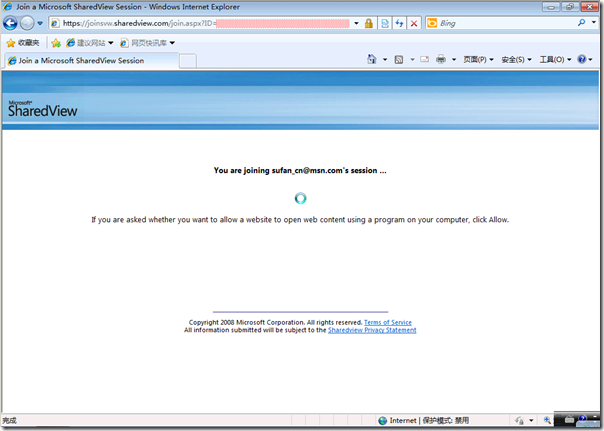The width and height of the screenshot is (604, 431).
Task: Expand the address bar history dropdown
Action: pyautogui.click(x=356, y=23)
